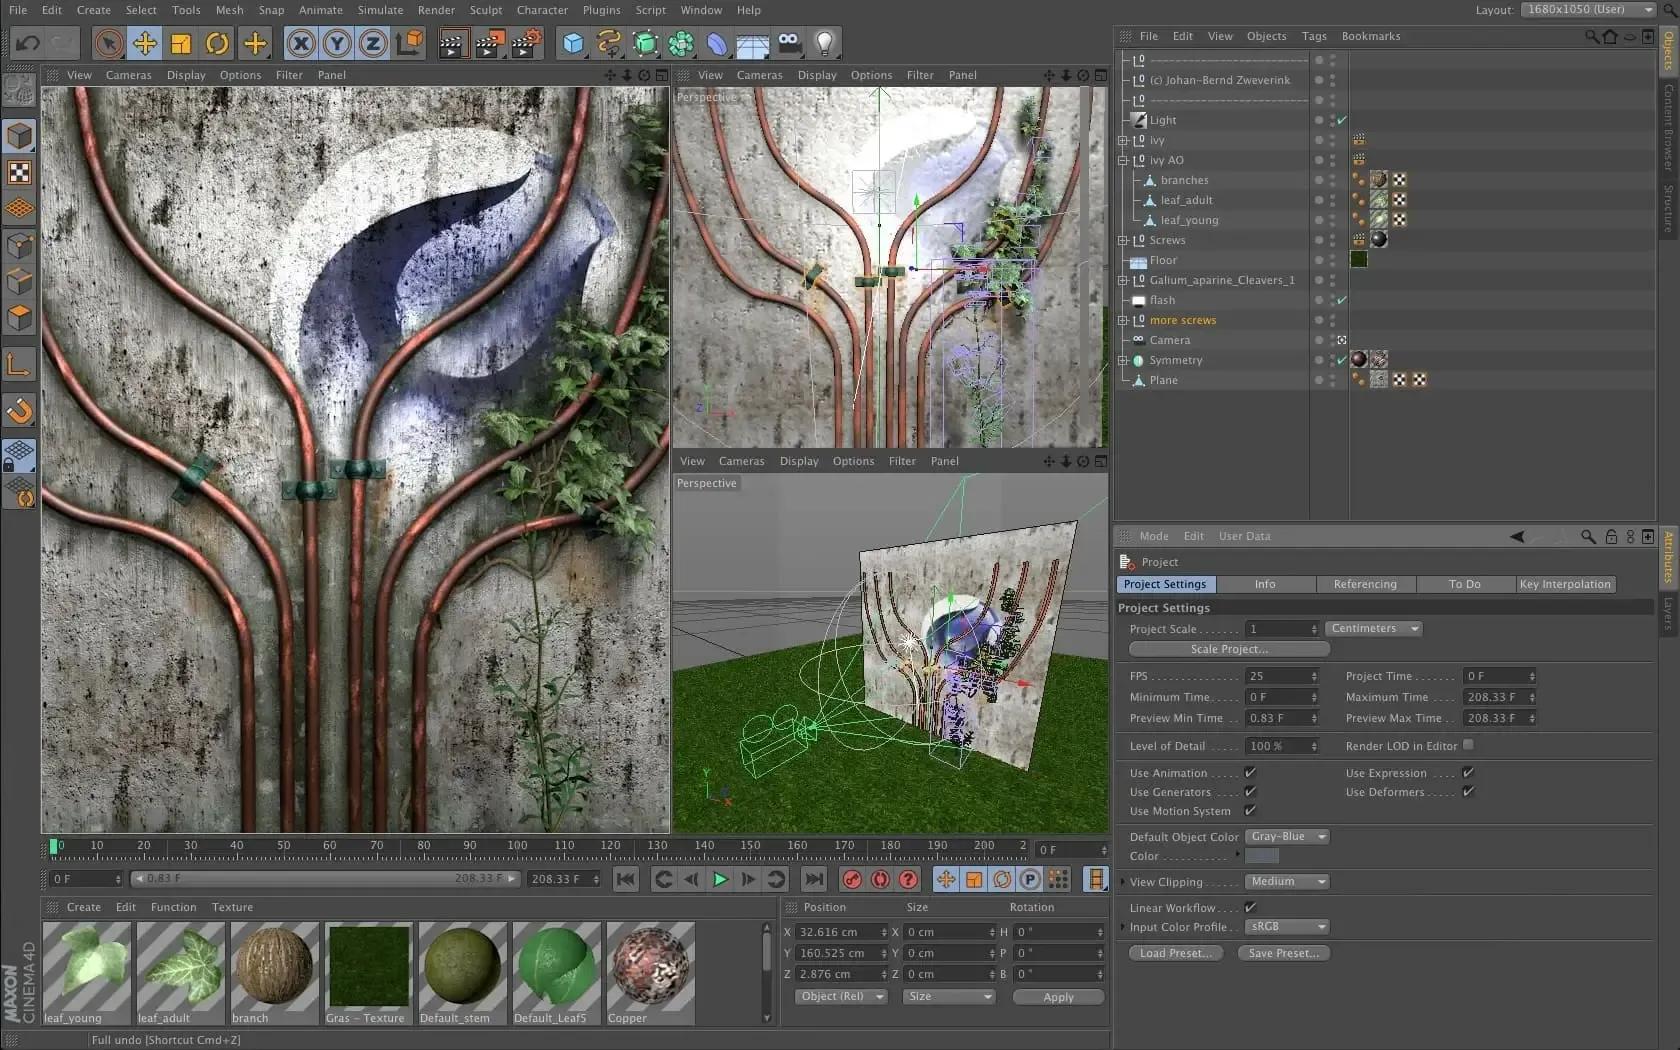Disable the Use Animation checkbox
Image resolution: width=1680 pixels, height=1050 pixels.
pos(1250,772)
